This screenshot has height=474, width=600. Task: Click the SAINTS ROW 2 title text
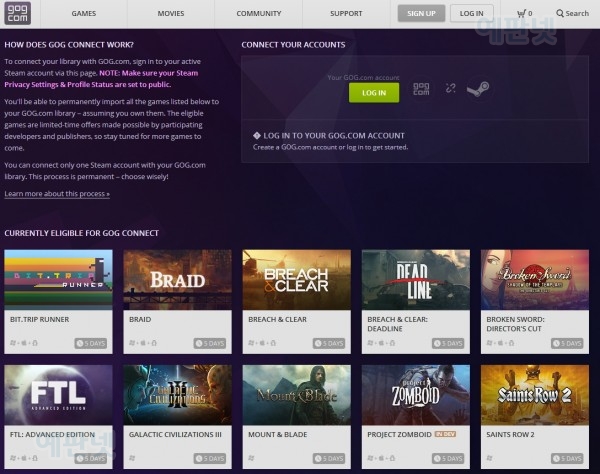510,435
